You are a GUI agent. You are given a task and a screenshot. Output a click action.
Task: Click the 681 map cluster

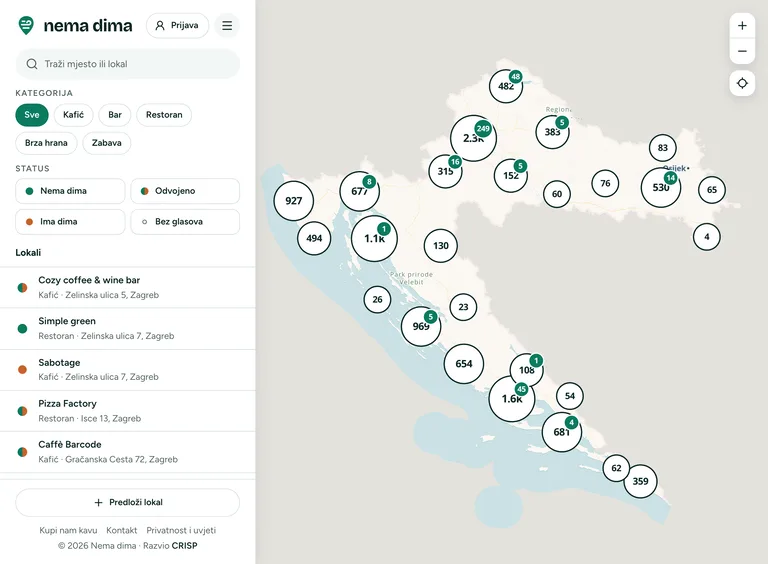coord(562,432)
